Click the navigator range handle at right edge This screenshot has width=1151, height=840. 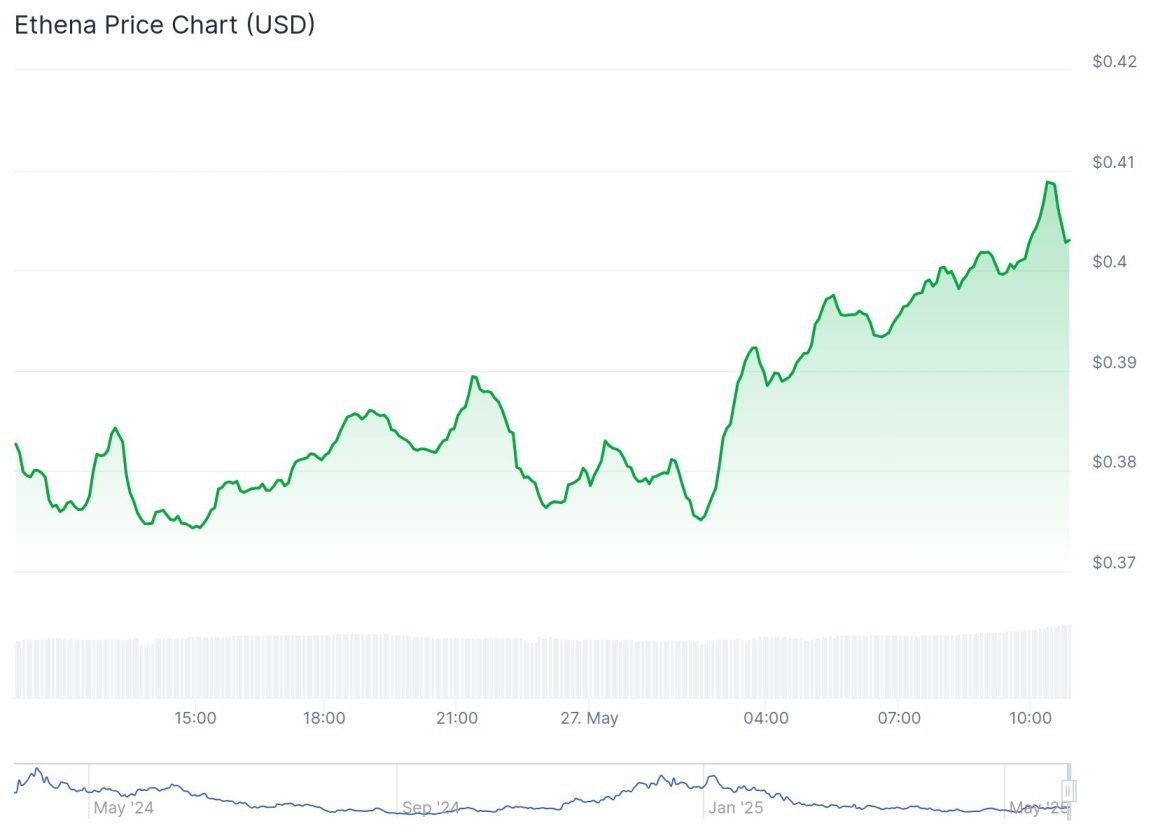point(1068,792)
